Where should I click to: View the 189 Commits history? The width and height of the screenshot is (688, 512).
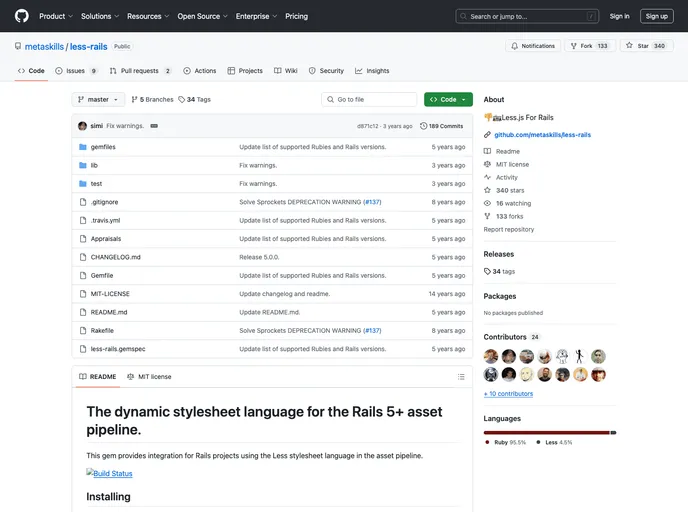pos(441,126)
